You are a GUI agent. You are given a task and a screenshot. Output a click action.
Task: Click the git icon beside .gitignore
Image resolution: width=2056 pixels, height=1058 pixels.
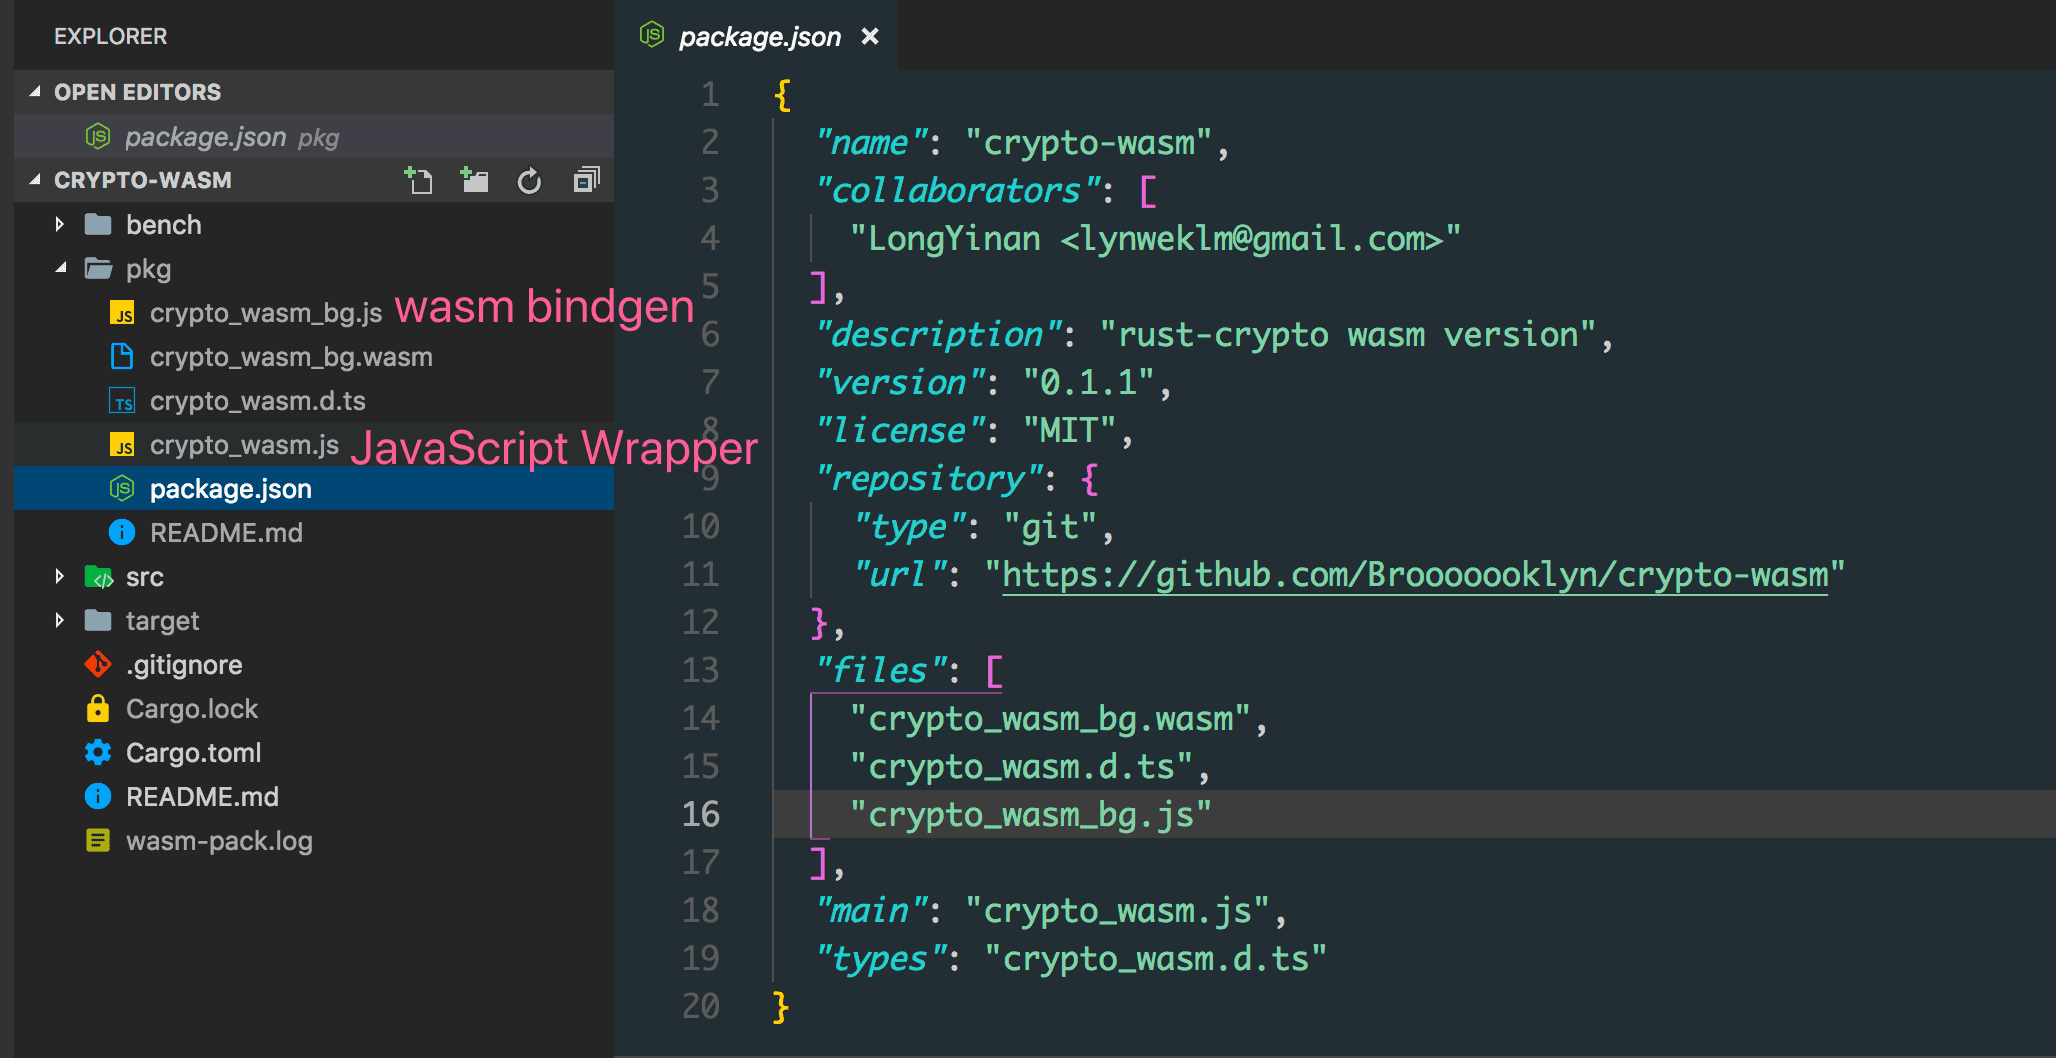tap(98, 665)
